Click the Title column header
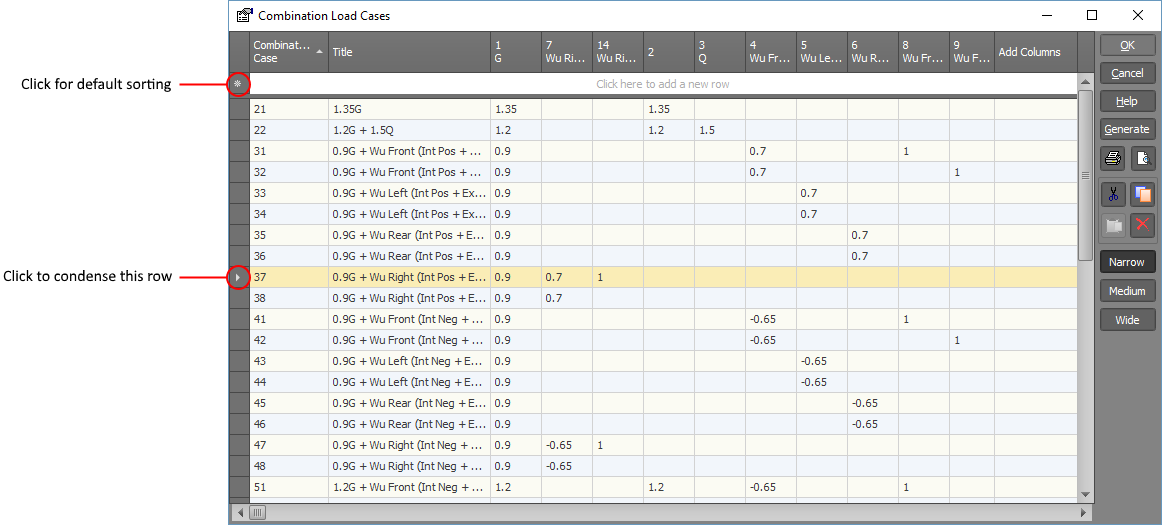Viewport: 1162px width, 525px height. tap(409, 52)
